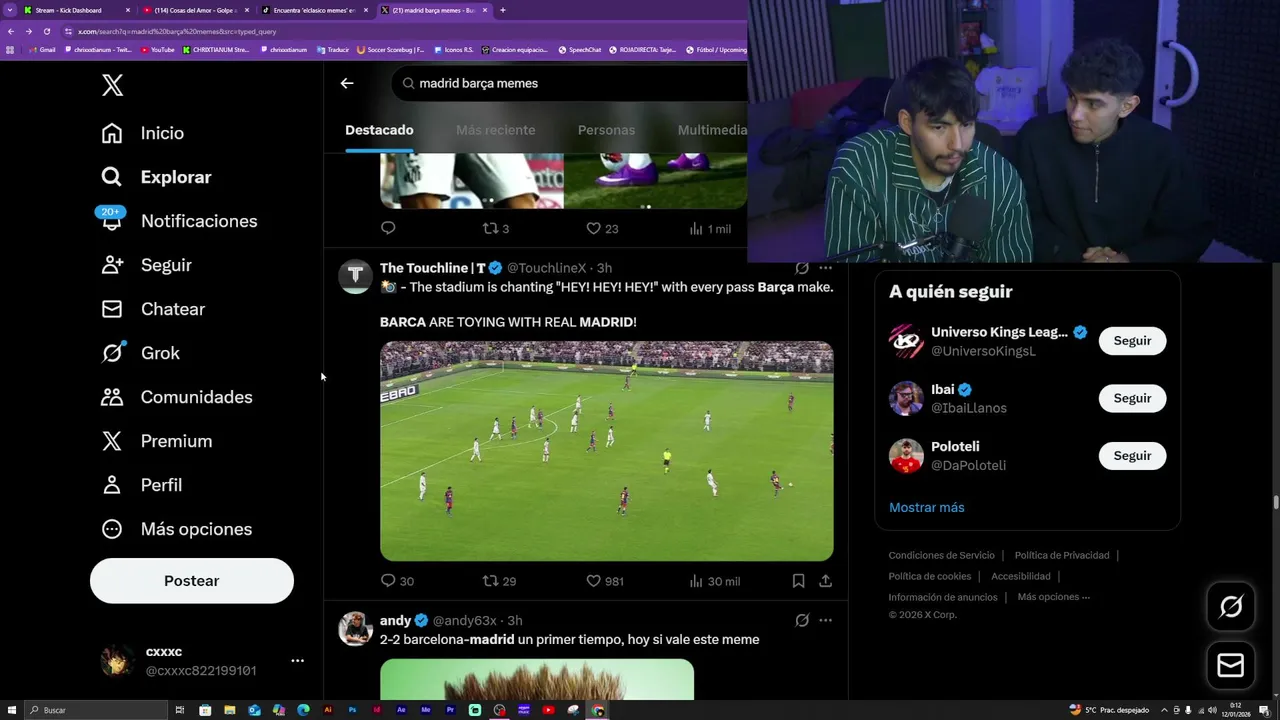Open Perfil in the sidebar
The width and height of the screenshot is (1280, 720).
(141, 485)
